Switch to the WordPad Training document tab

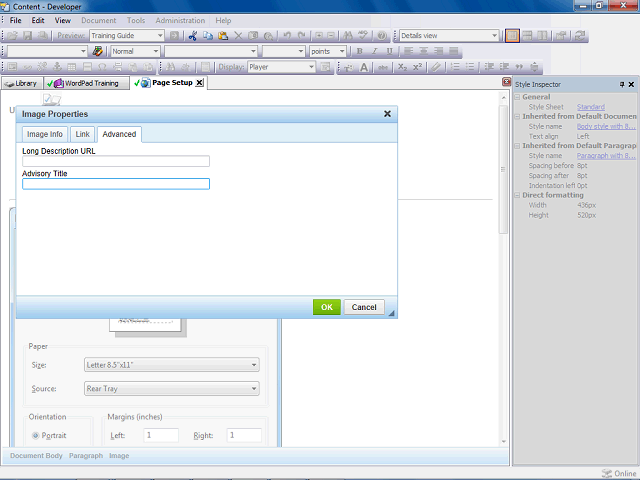click(x=87, y=83)
